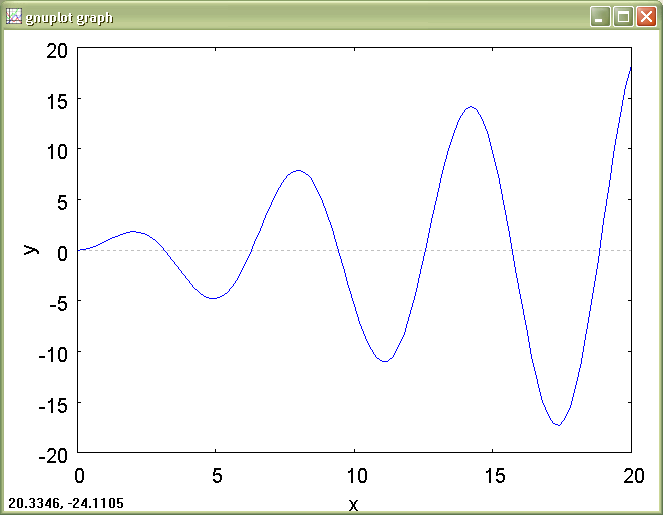Maximize the gnuplot graph window
Viewport: 663px width, 515px height.
pos(623,17)
